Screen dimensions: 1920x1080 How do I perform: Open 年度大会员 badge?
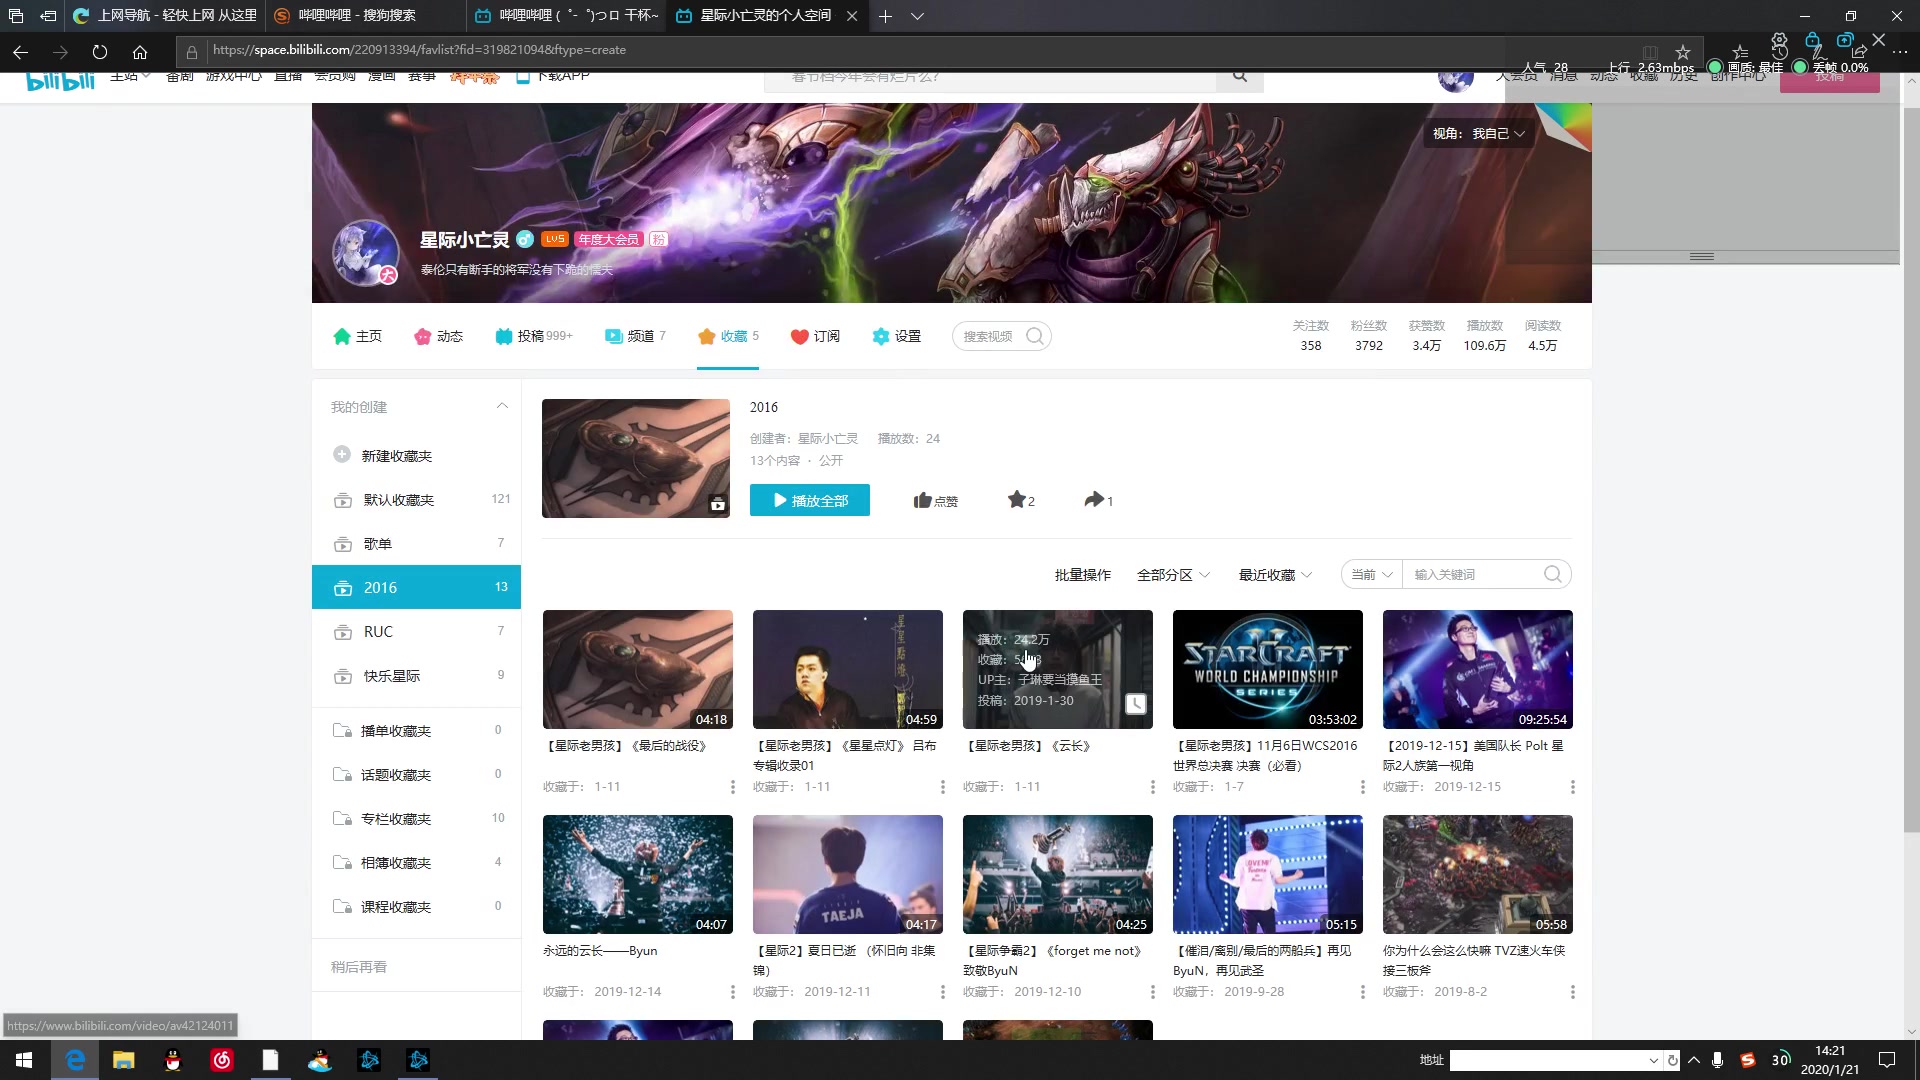pos(608,239)
